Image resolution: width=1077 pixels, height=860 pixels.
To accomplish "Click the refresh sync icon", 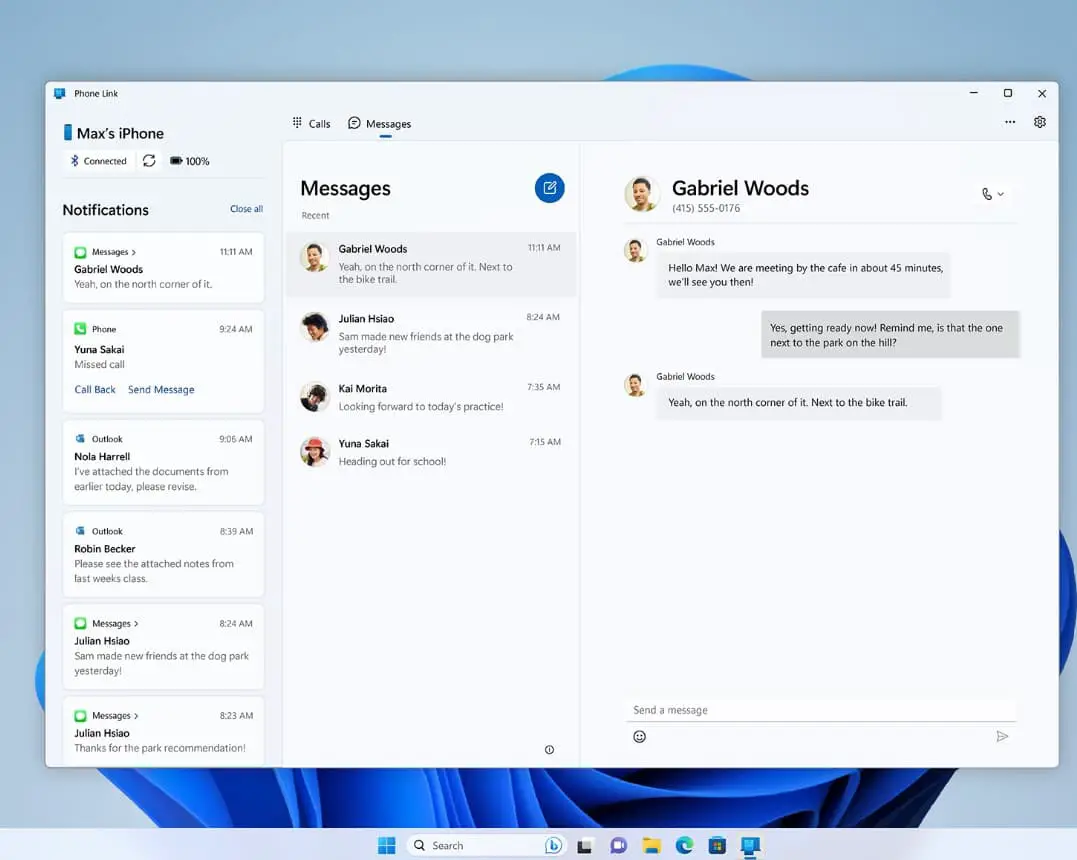I will (x=149, y=161).
